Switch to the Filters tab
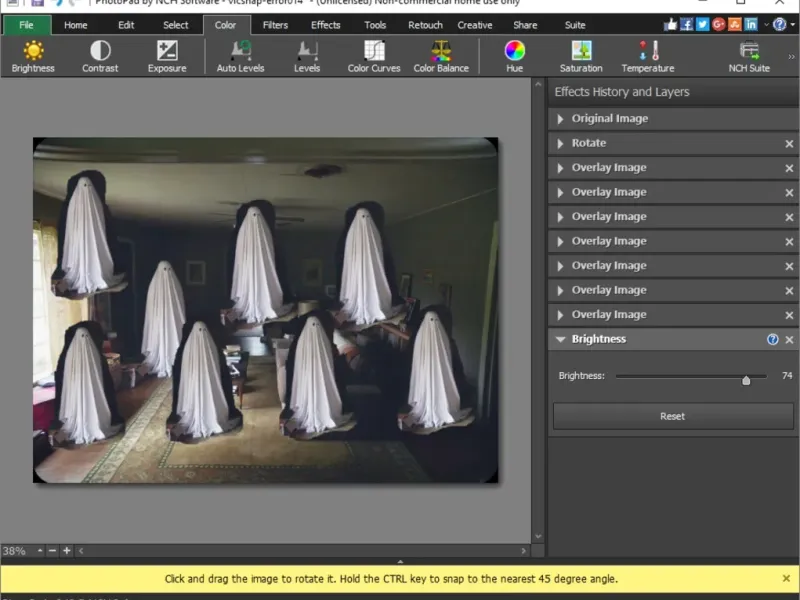 pyautogui.click(x=275, y=25)
